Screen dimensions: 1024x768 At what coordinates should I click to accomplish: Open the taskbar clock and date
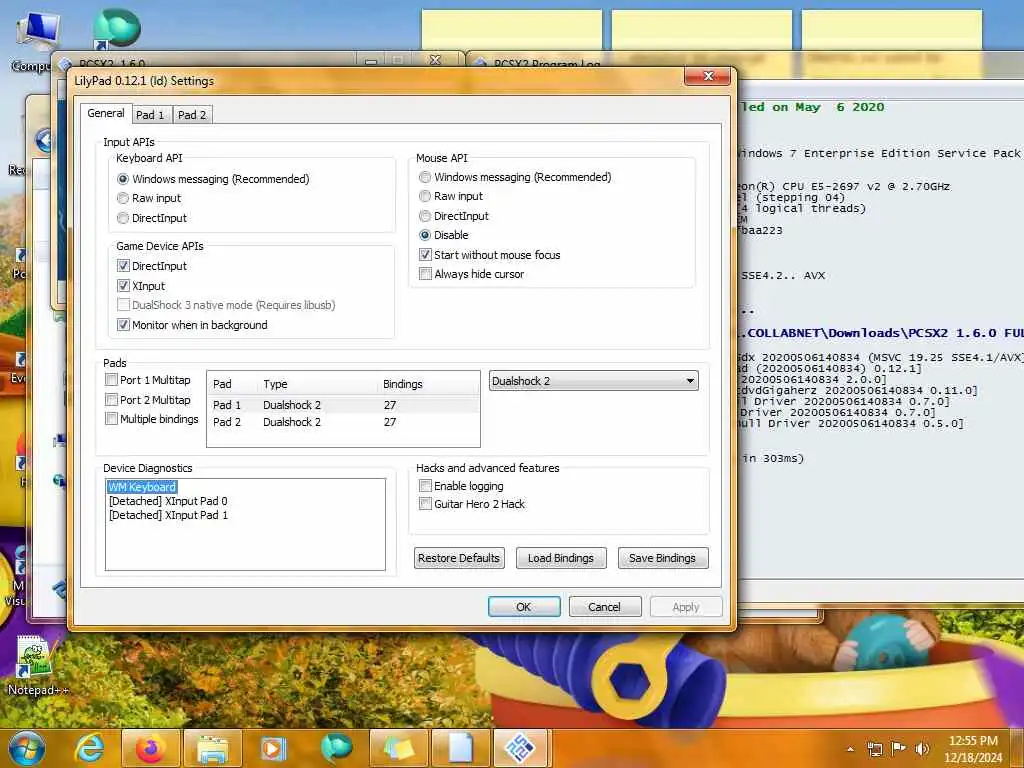(x=973, y=749)
